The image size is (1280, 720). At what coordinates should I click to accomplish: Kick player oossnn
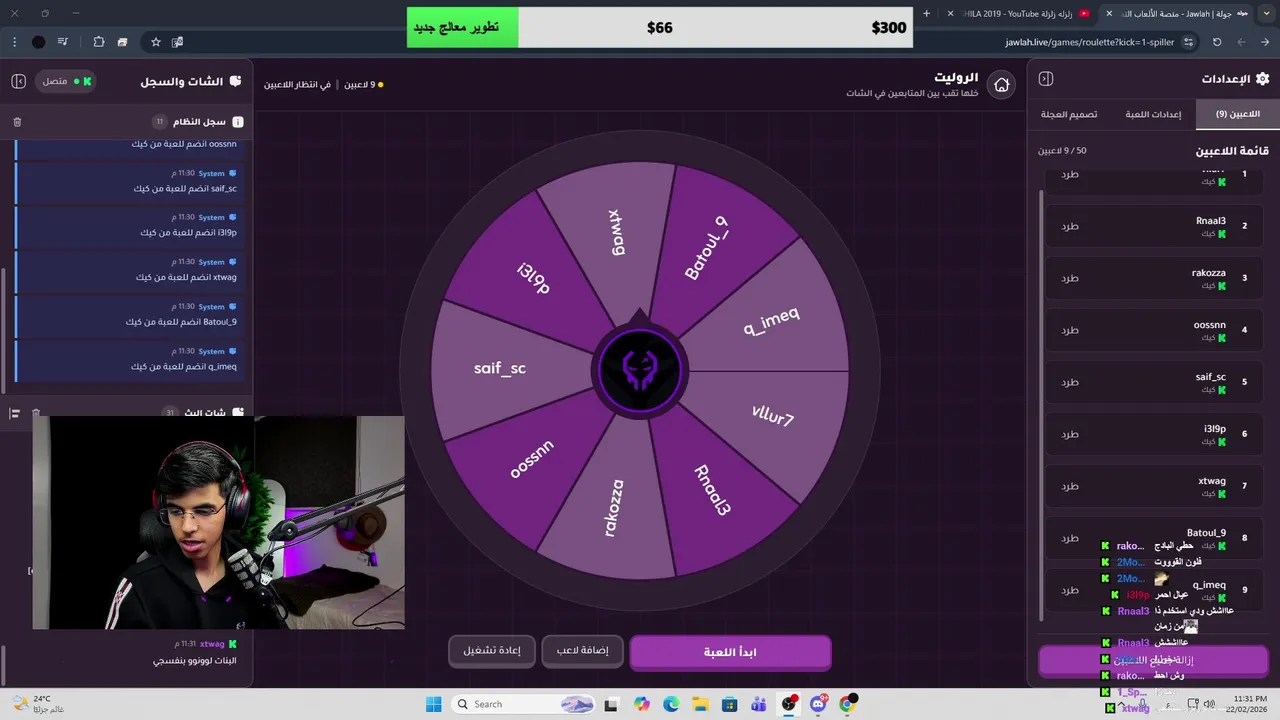[1070, 330]
